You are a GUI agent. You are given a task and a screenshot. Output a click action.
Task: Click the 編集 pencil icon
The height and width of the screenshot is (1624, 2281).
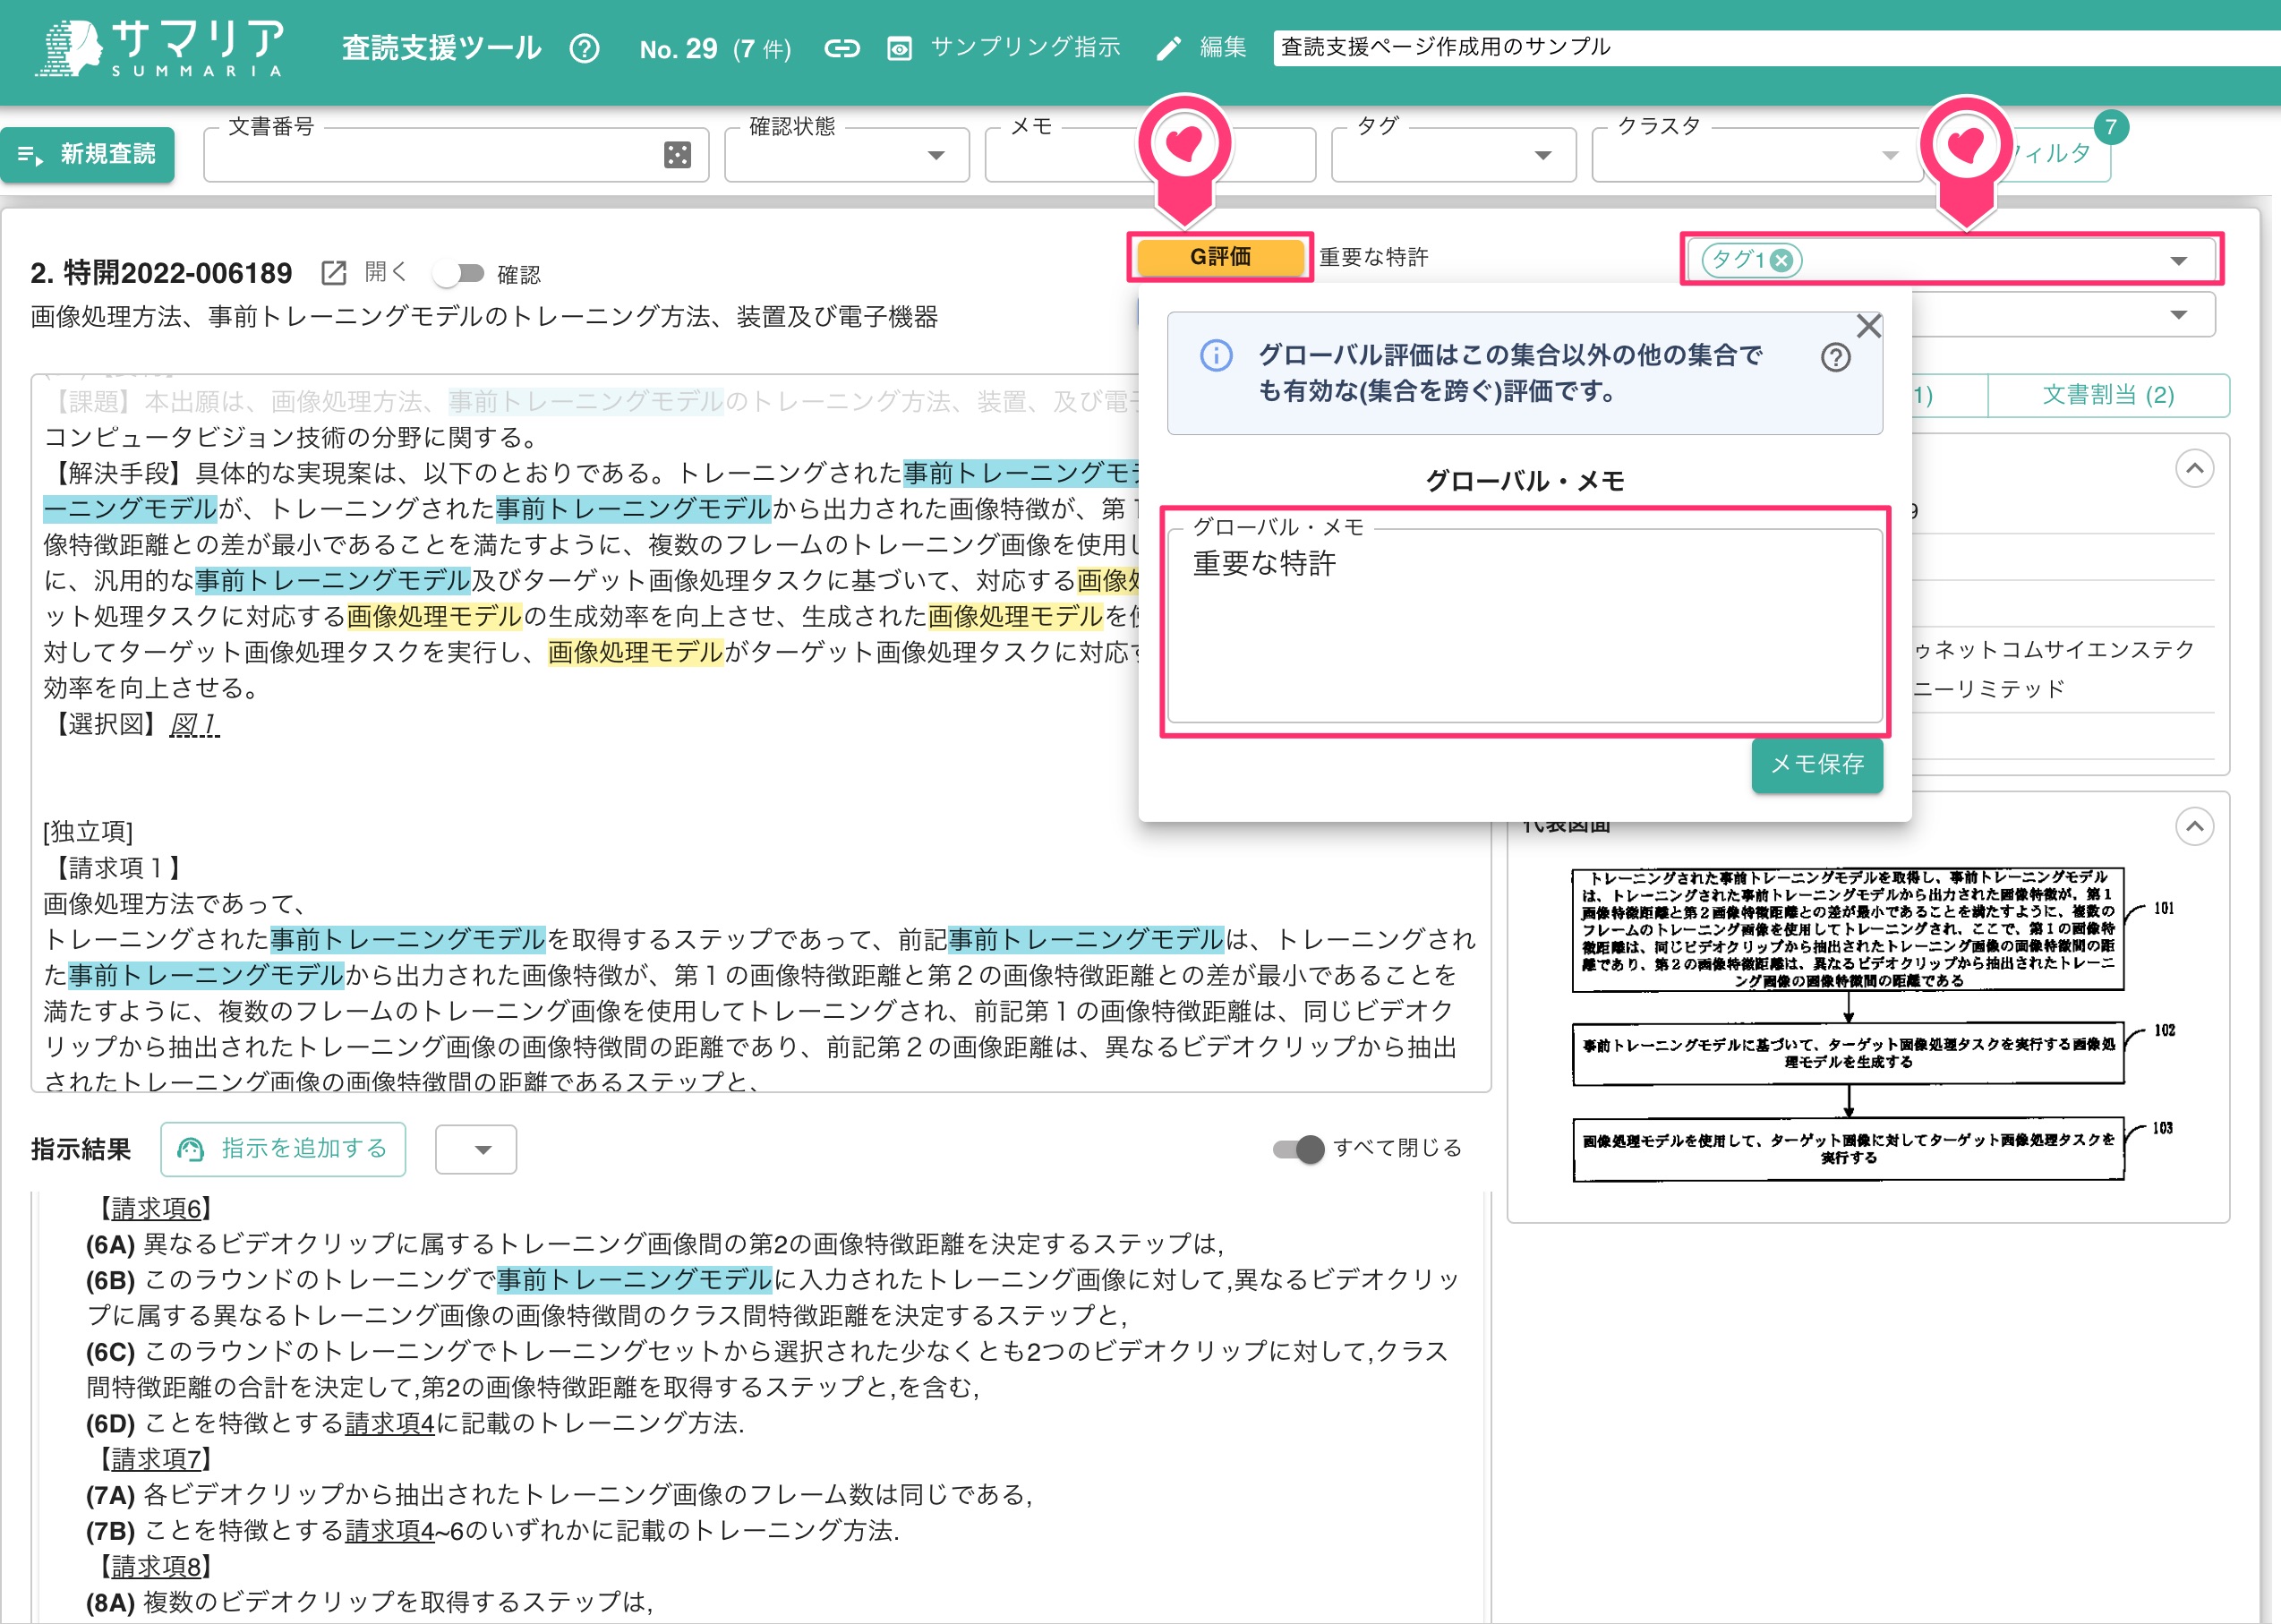click(1167, 47)
